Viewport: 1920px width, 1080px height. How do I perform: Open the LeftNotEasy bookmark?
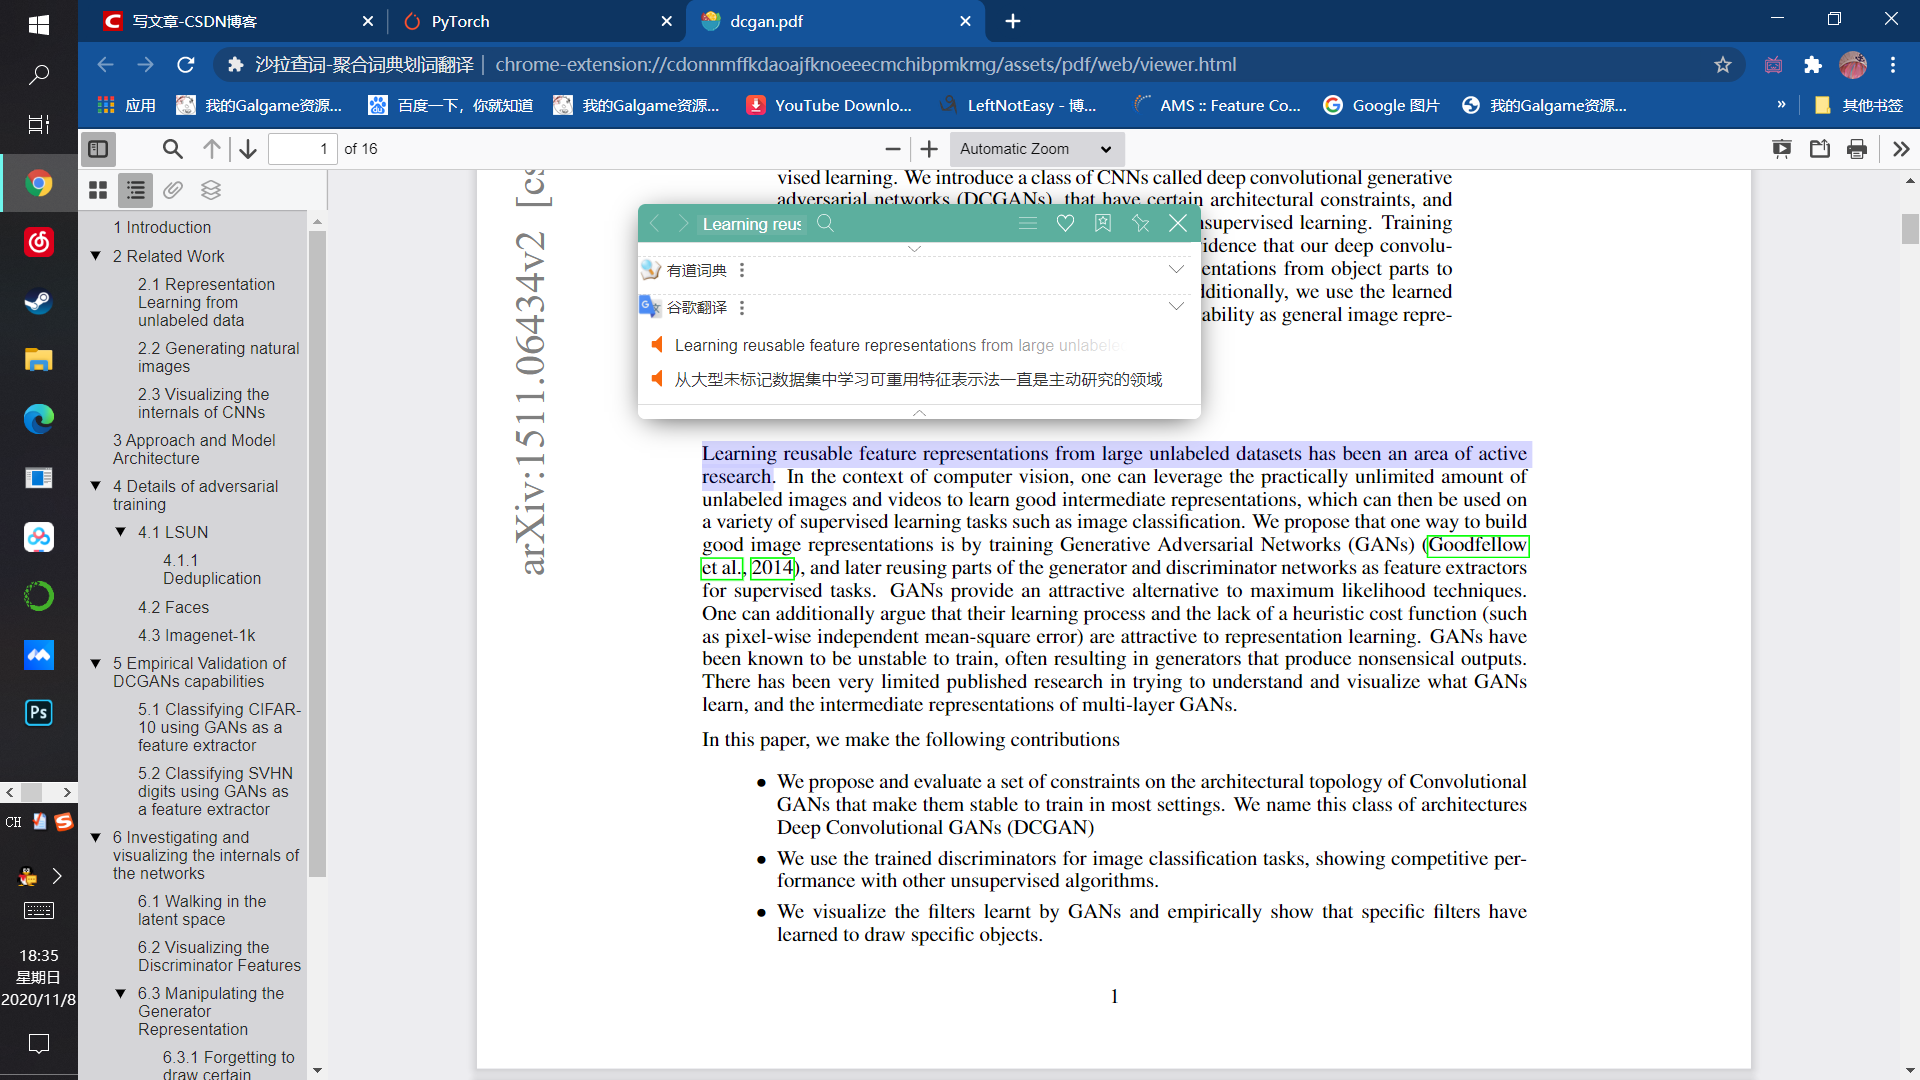(x=1017, y=105)
